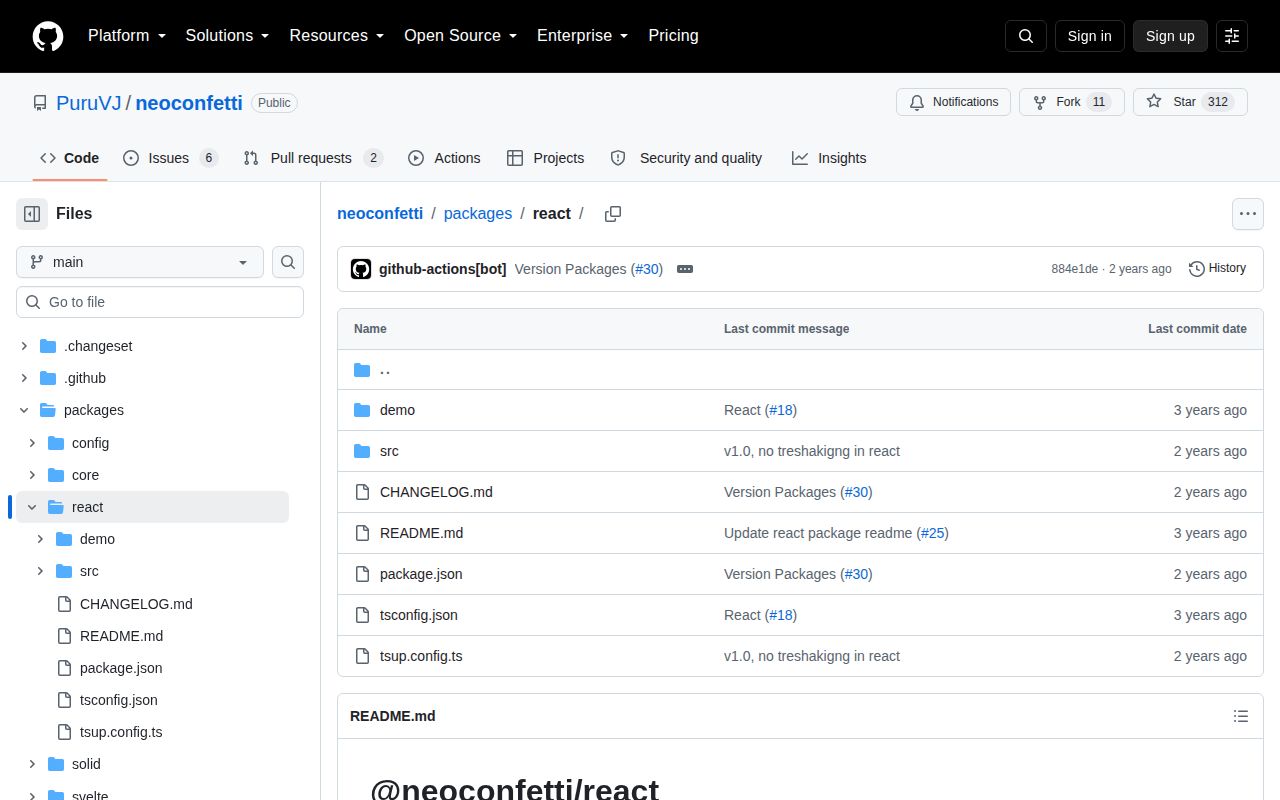The width and height of the screenshot is (1280, 800).
Task: Open README.md in the file table
Action: (x=421, y=533)
